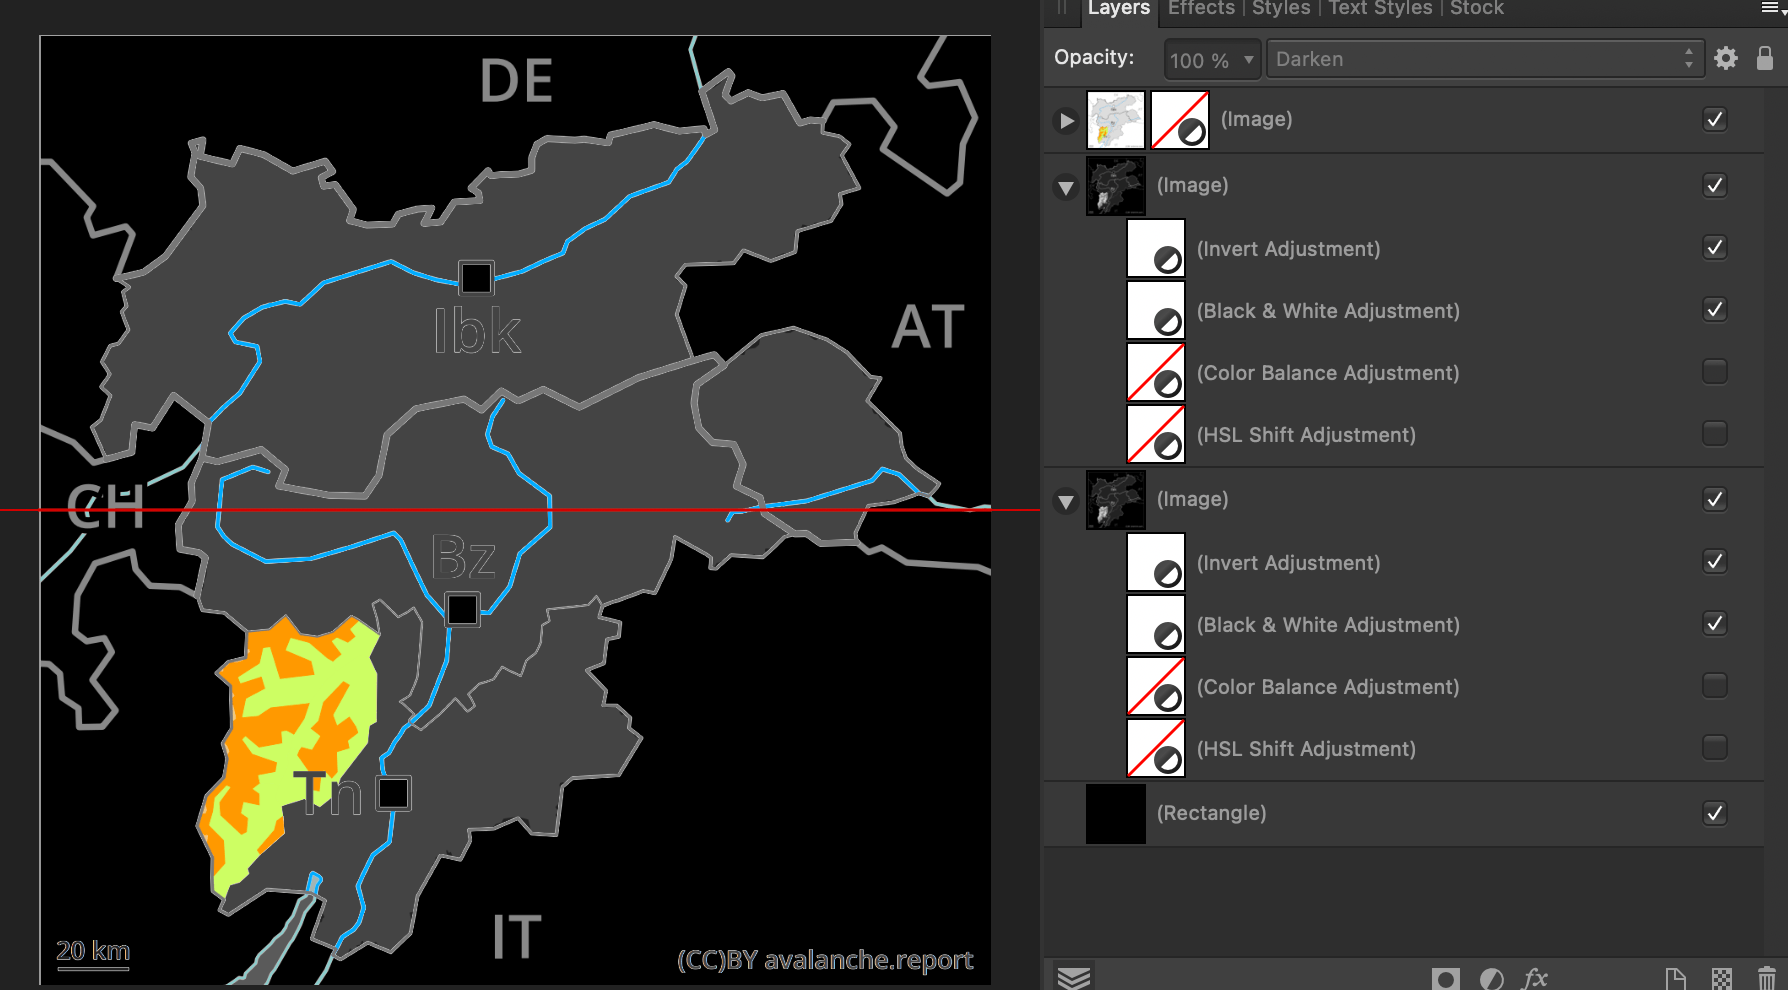Image resolution: width=1788 pixels, height=990 pixels.
Task: Select the top "(Image)" layer name beside the mask
Action: [x=1256, y=119]
